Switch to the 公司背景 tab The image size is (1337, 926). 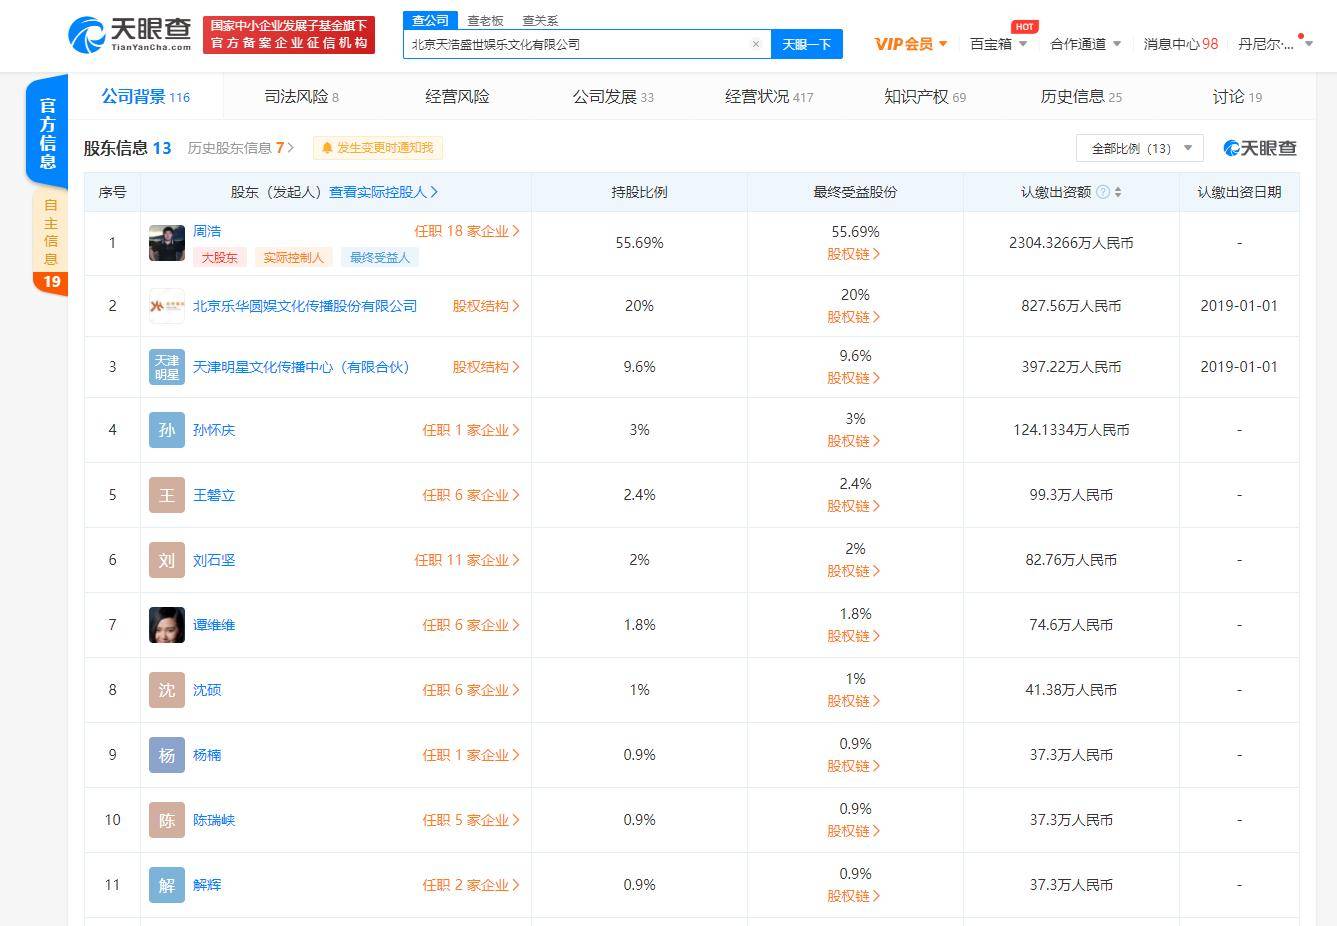coord(146,97)
